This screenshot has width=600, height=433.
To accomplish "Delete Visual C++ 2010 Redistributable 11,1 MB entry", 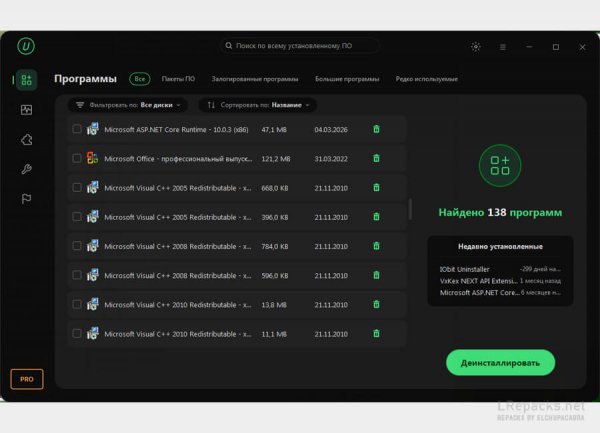I will point(377,334).
